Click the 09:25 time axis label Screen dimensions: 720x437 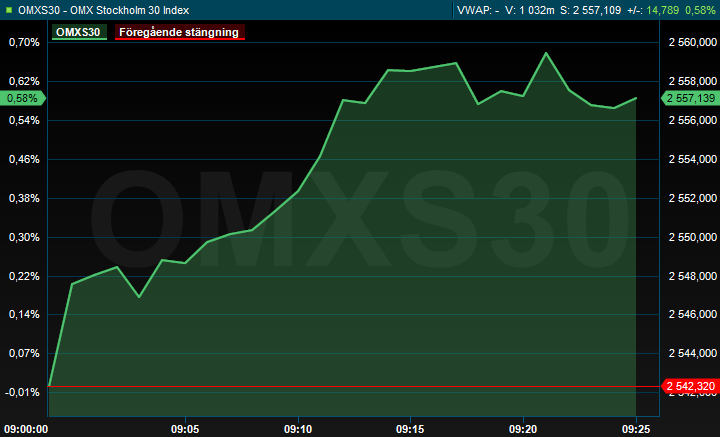(x=637, y=426)
